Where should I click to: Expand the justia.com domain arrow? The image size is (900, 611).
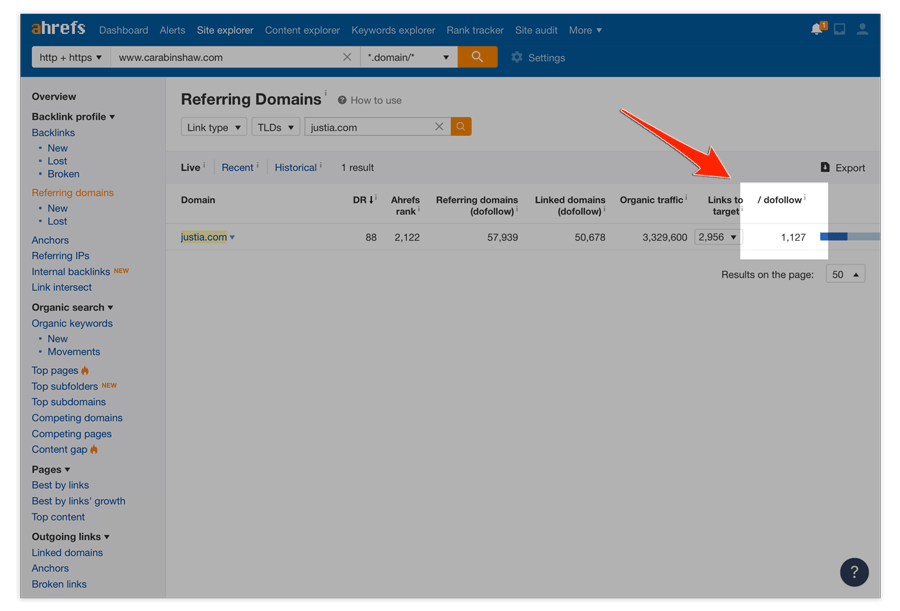point(232,237)
